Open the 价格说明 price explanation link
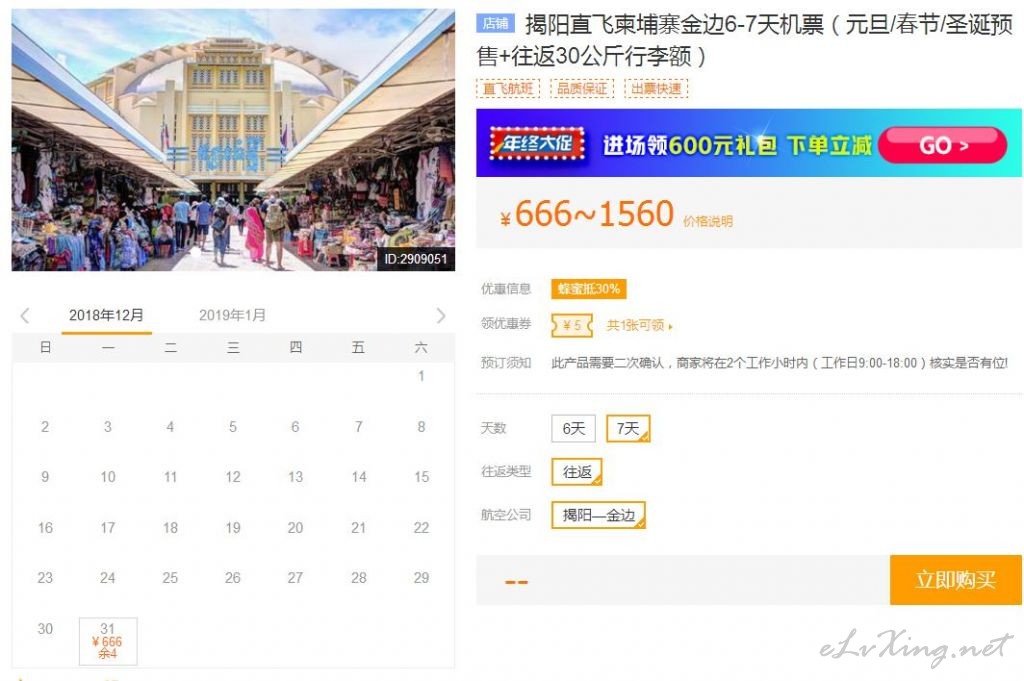1024x681 pixels. [708, 221]
